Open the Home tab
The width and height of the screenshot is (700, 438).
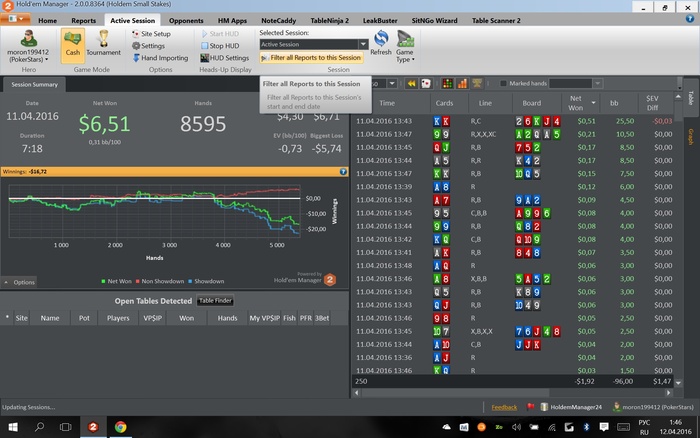(x=47, y=21)
